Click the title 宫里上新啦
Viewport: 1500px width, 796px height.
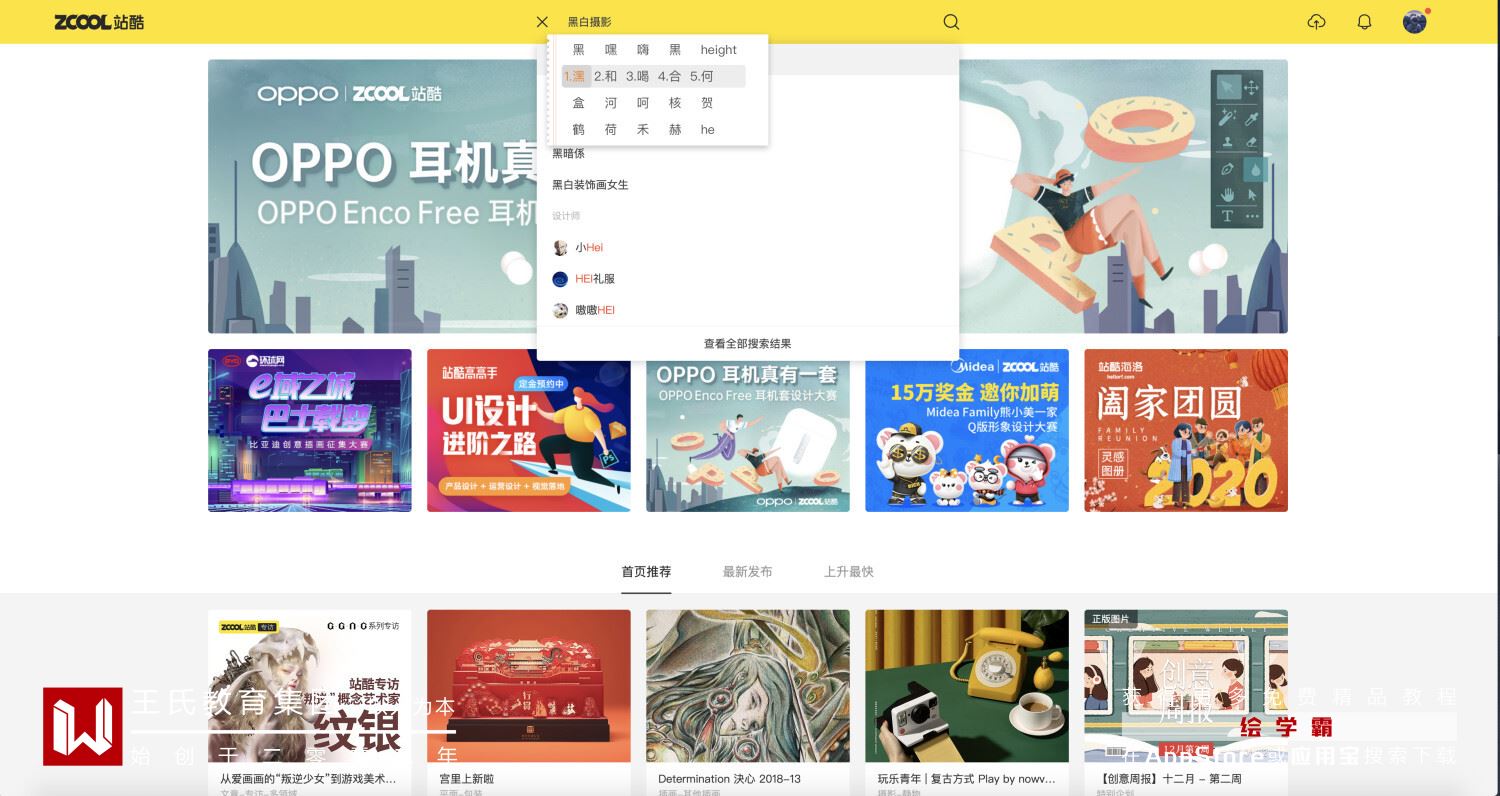466,779
